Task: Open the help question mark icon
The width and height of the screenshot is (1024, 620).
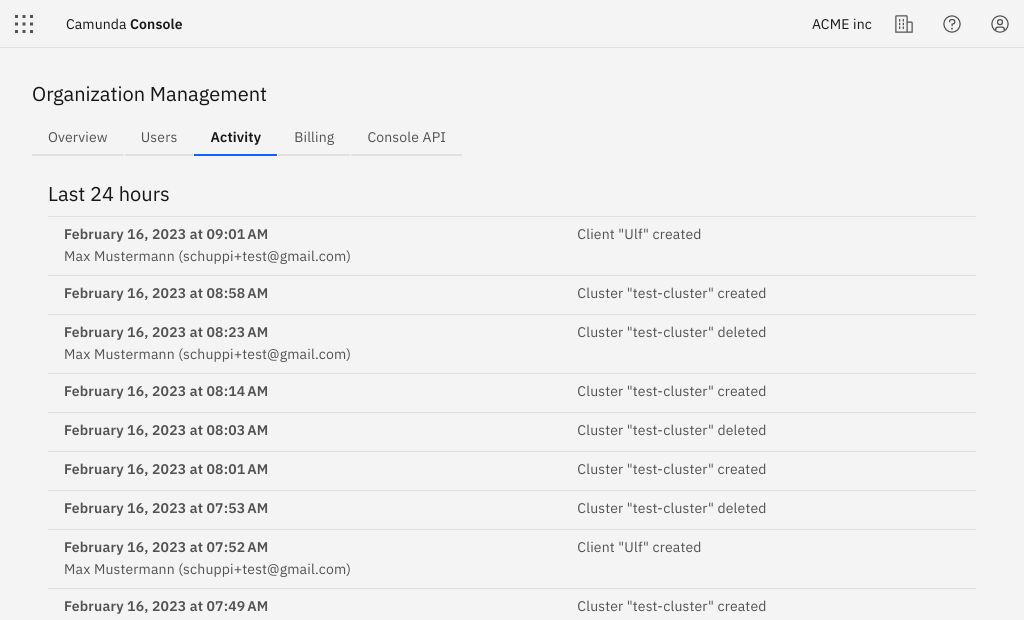Action: pos(952,24)
